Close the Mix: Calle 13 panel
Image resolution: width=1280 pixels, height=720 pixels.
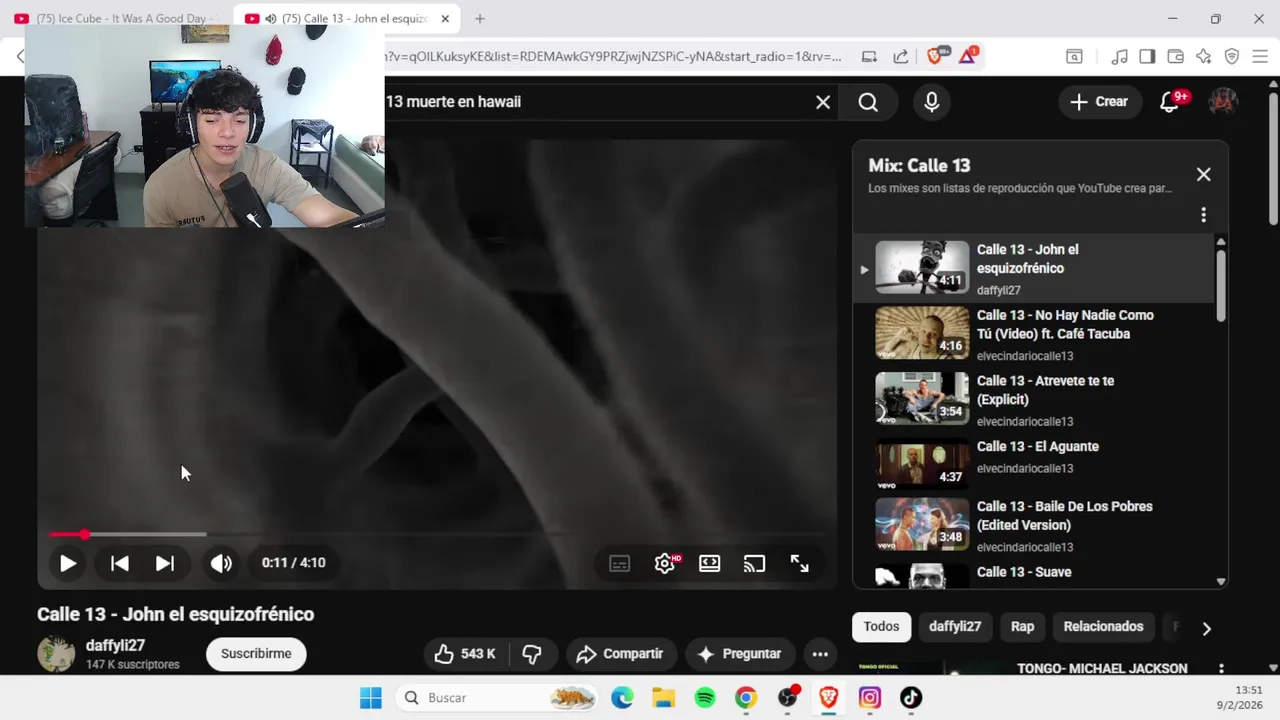1204,174
